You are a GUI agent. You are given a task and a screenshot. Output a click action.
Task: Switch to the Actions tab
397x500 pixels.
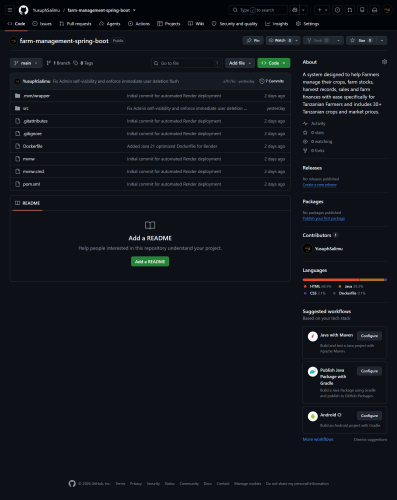139,24
